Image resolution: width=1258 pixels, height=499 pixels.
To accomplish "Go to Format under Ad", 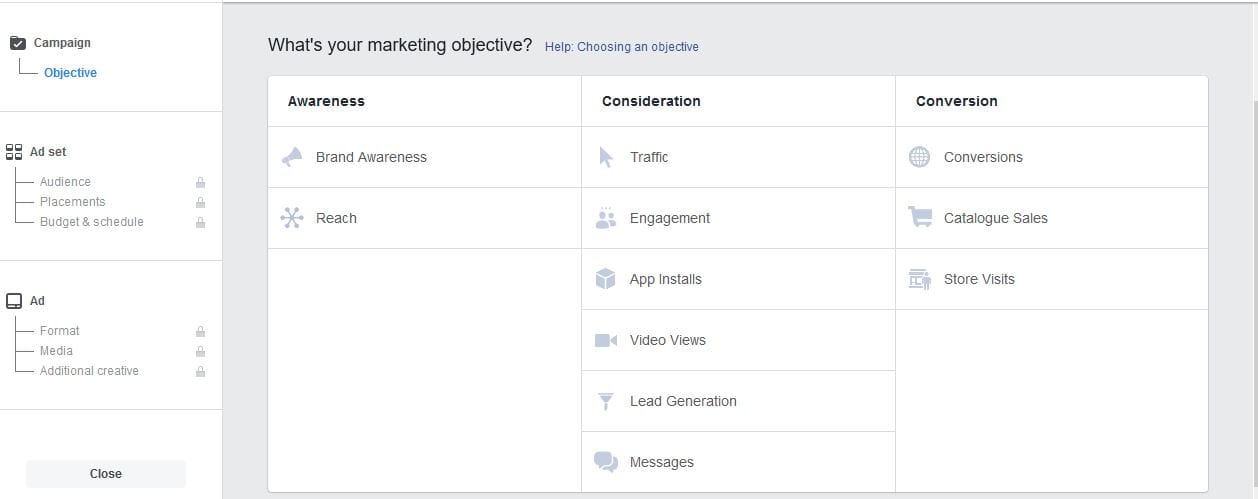I will coord(60,331).
